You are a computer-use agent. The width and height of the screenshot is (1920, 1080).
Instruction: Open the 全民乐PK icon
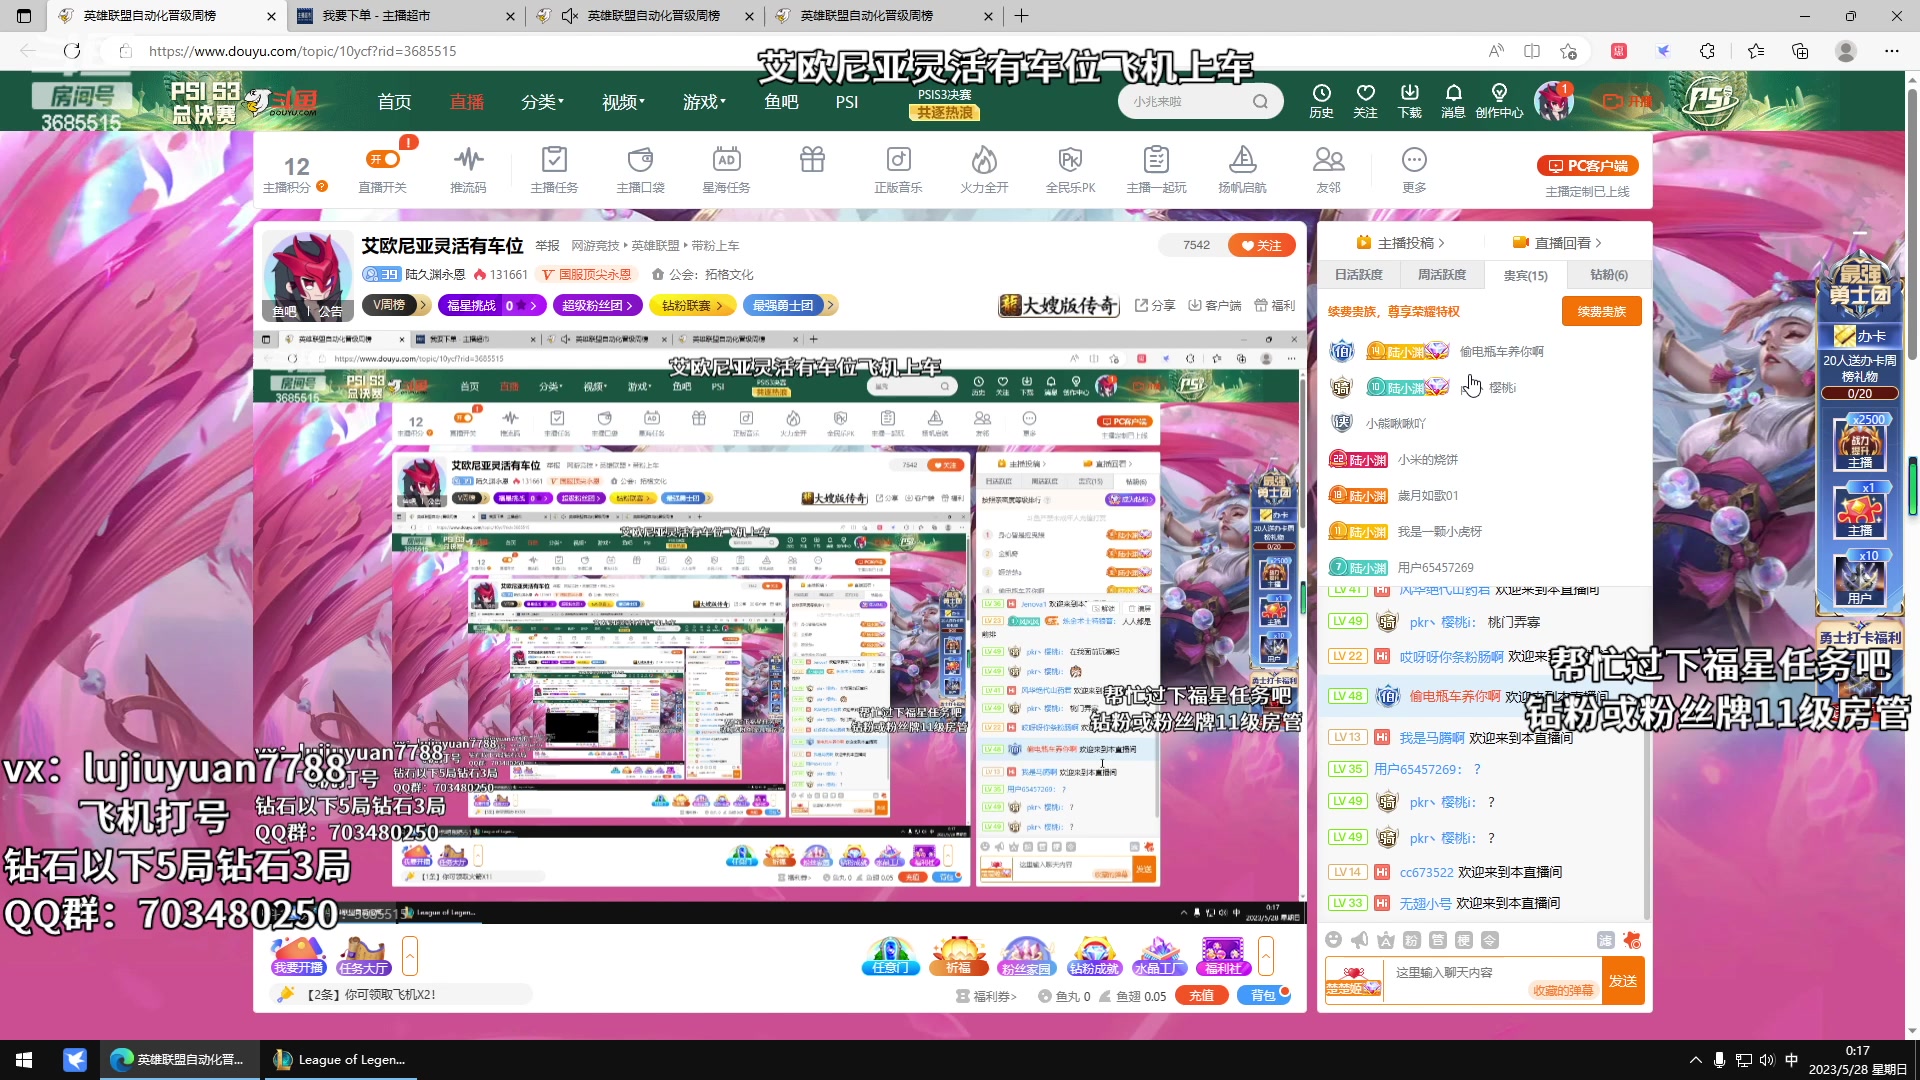pos(1070,169)
